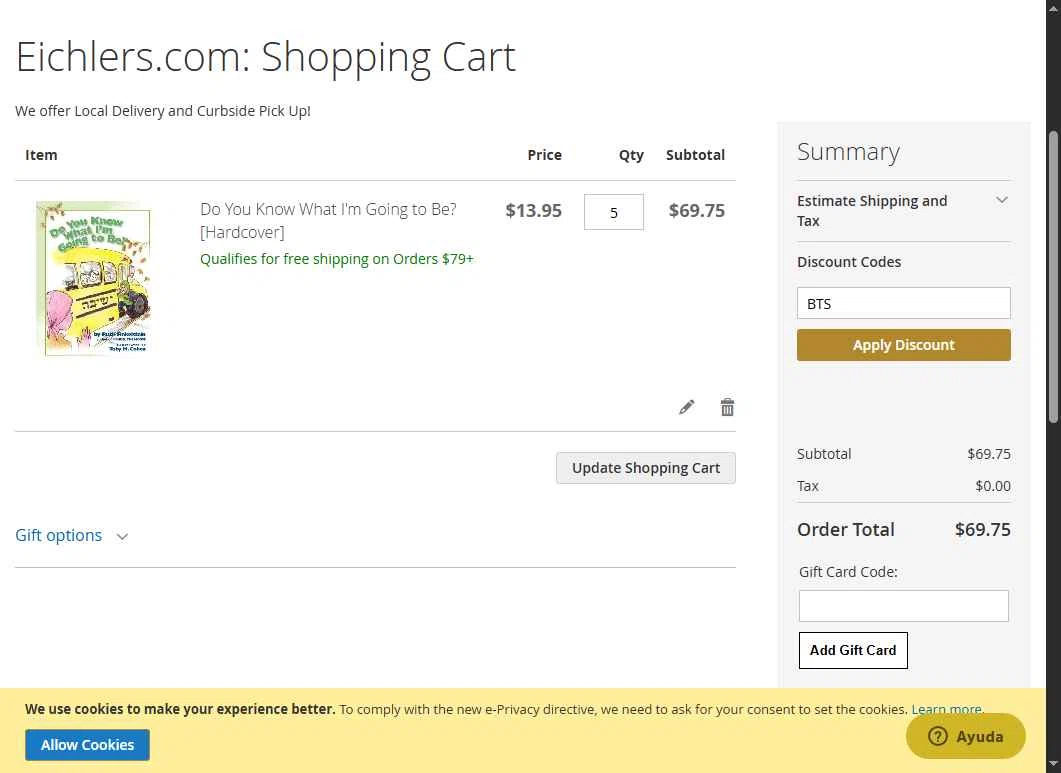Image resolution: width=1061 pixels, height=773 pixels.
Task: Expand Gift options
Action: (71, 535)
